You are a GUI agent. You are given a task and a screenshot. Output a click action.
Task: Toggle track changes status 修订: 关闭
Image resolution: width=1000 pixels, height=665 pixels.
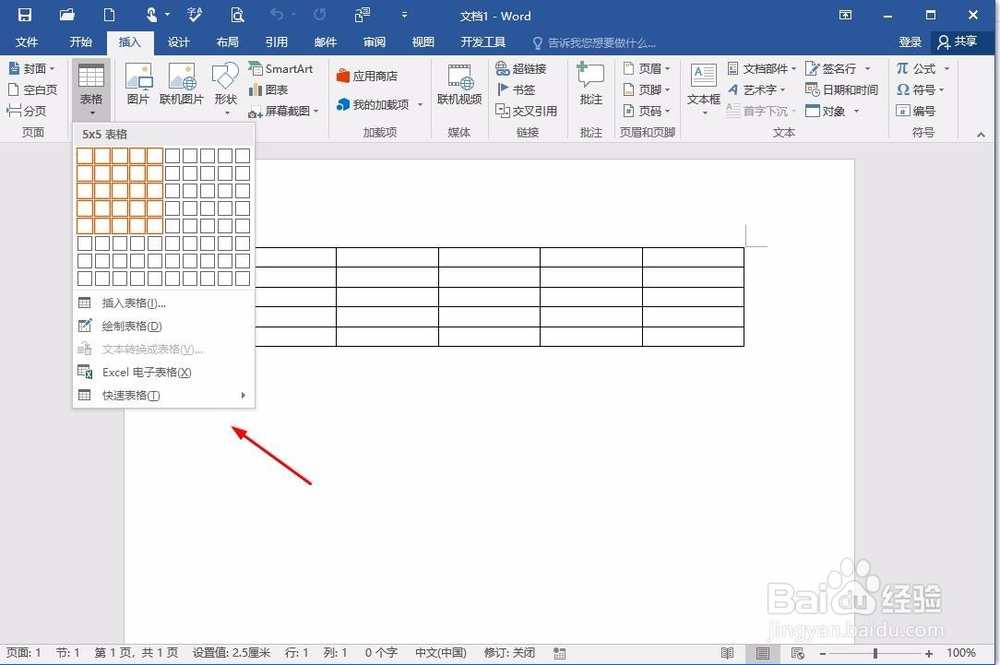point(510,653)
